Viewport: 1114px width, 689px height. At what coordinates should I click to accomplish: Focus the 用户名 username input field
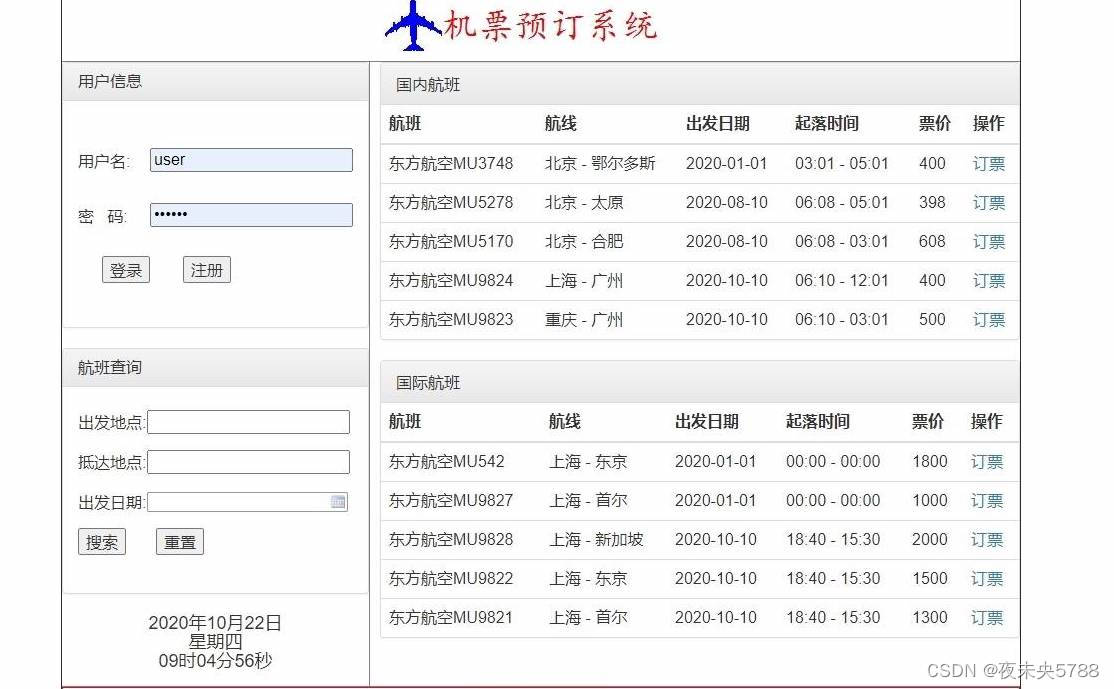point(252,160)
